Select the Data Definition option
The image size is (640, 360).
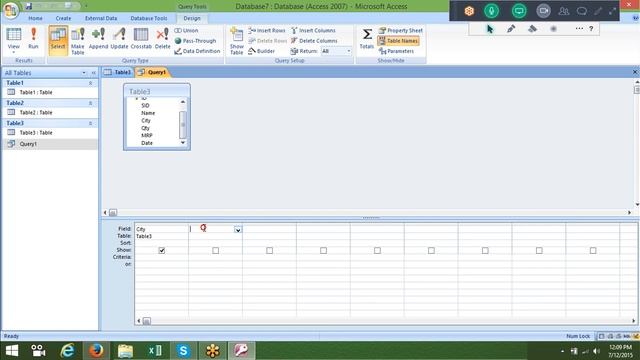pos(197,51)
